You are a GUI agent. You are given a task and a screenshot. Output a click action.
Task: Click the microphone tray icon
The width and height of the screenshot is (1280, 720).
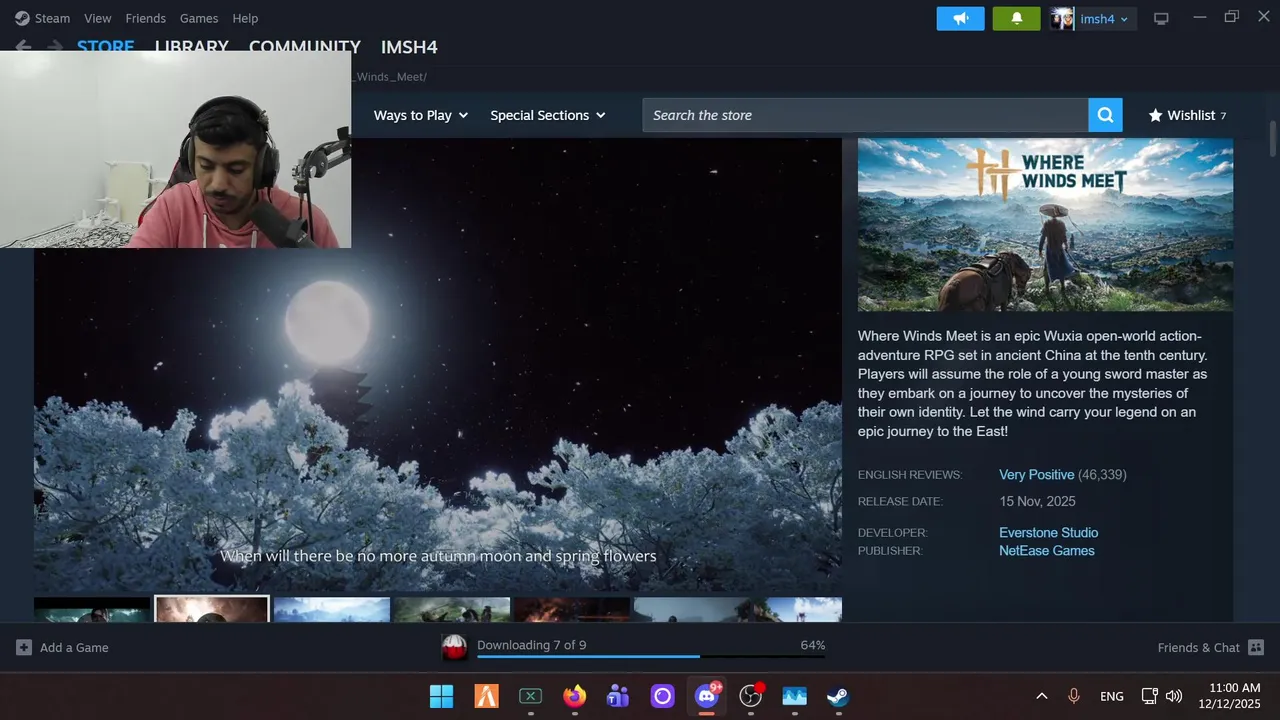[x=1074, y=696]
